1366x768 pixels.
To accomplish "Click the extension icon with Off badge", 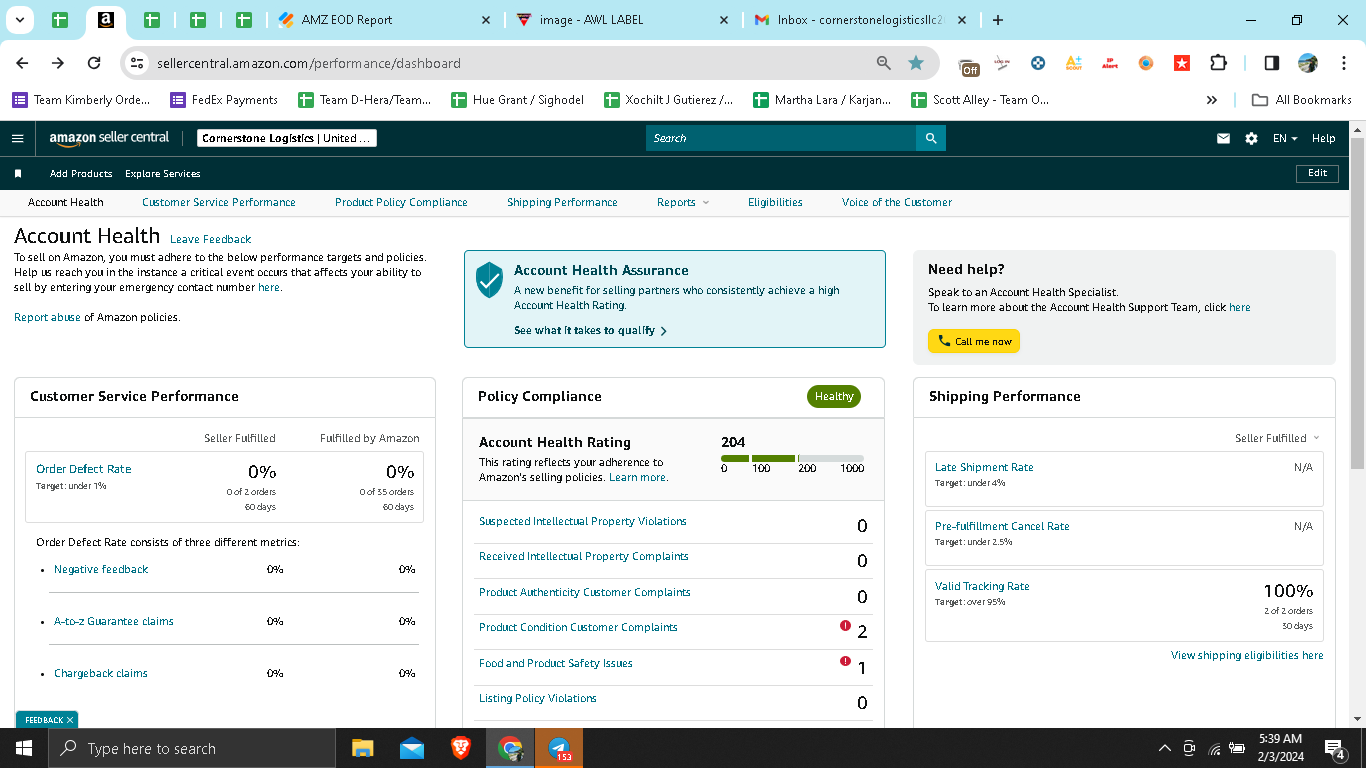I will pos(969,65).
